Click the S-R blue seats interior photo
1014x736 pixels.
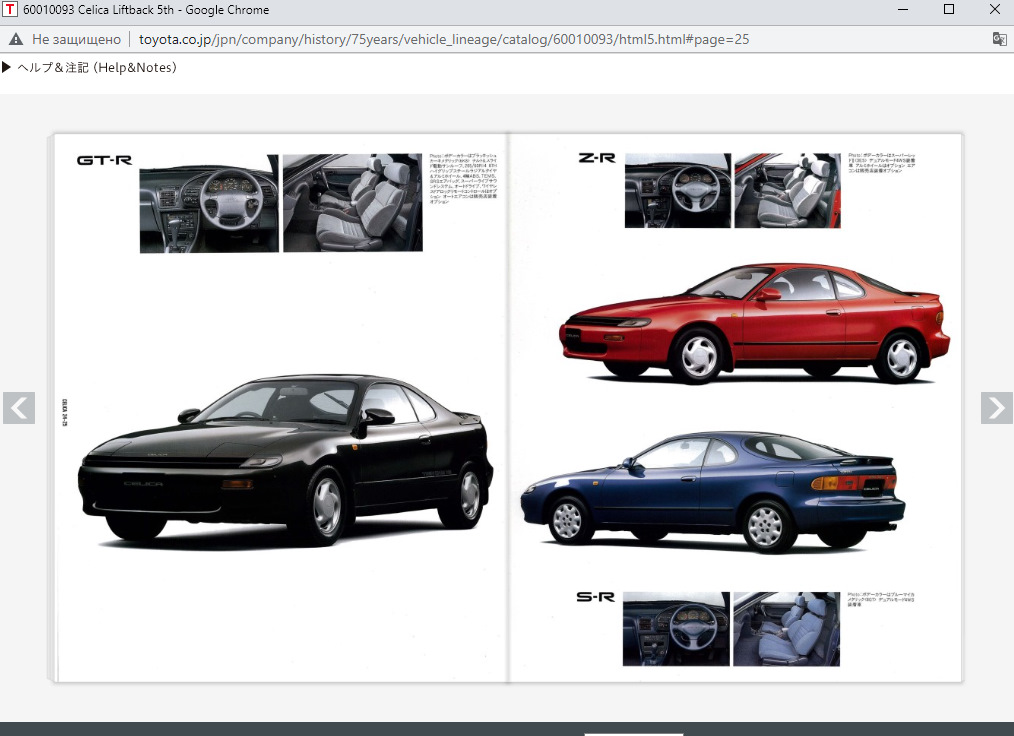pos(786,629)
